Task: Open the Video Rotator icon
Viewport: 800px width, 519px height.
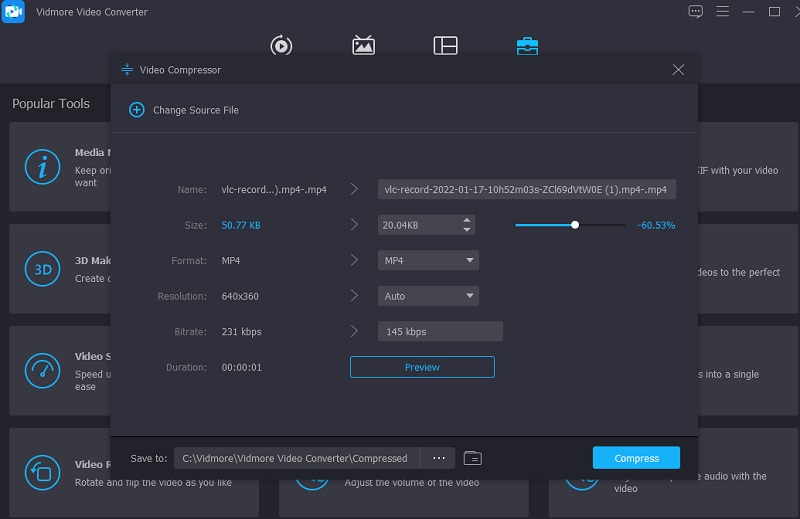Action: point(42,472)
